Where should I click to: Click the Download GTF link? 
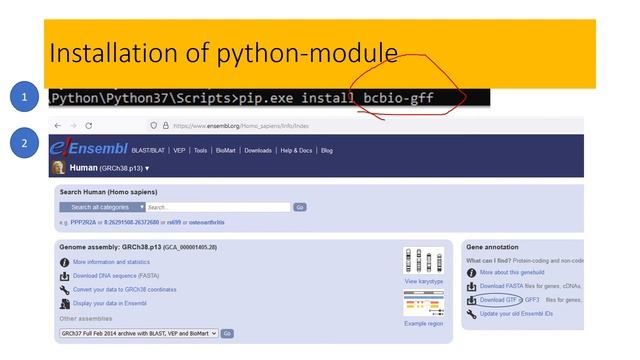point(498,300)
